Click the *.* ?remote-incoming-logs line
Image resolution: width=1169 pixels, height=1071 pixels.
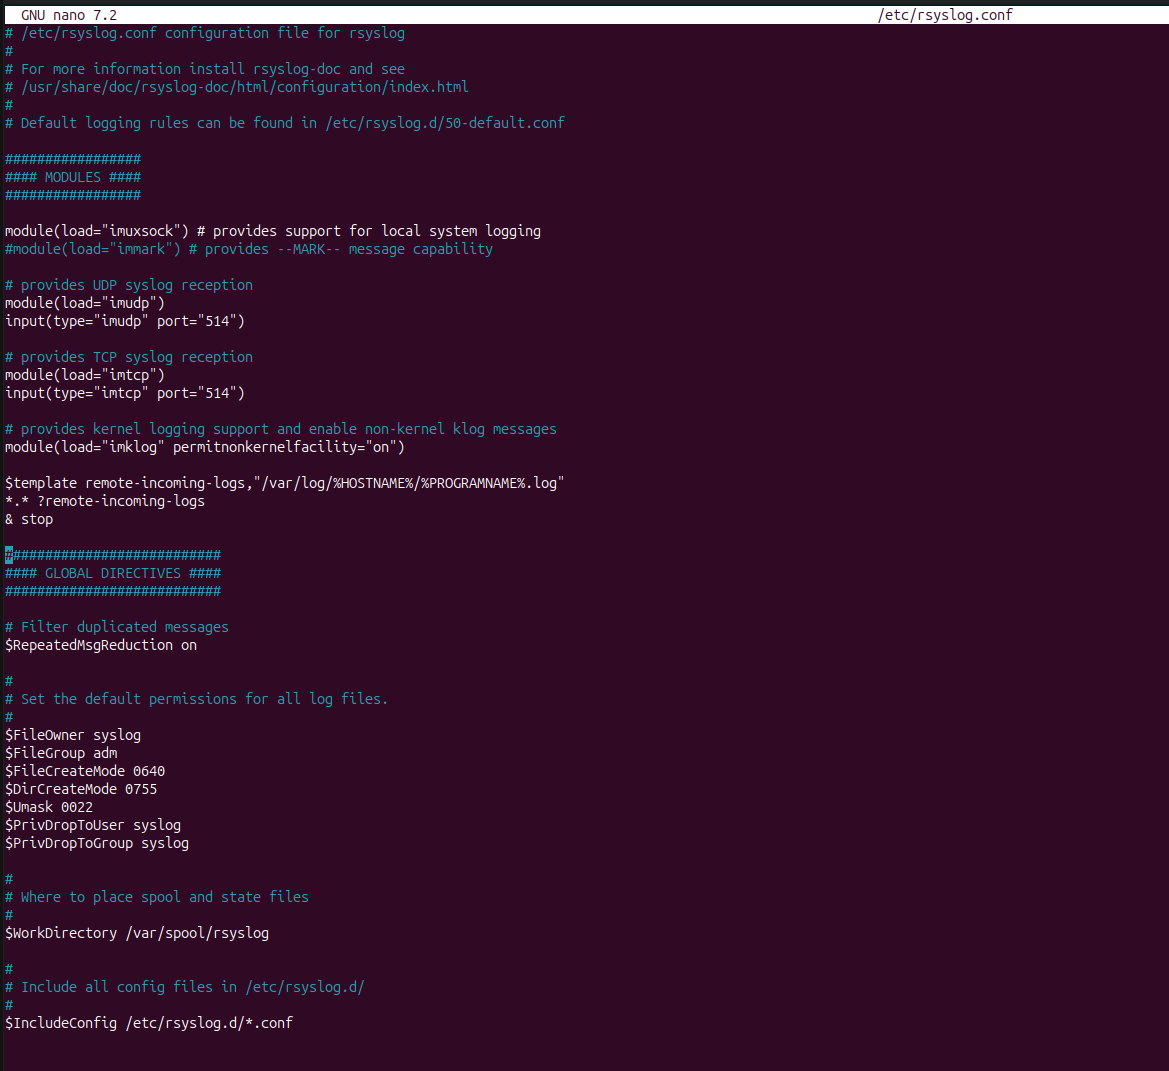pos(105,501)
